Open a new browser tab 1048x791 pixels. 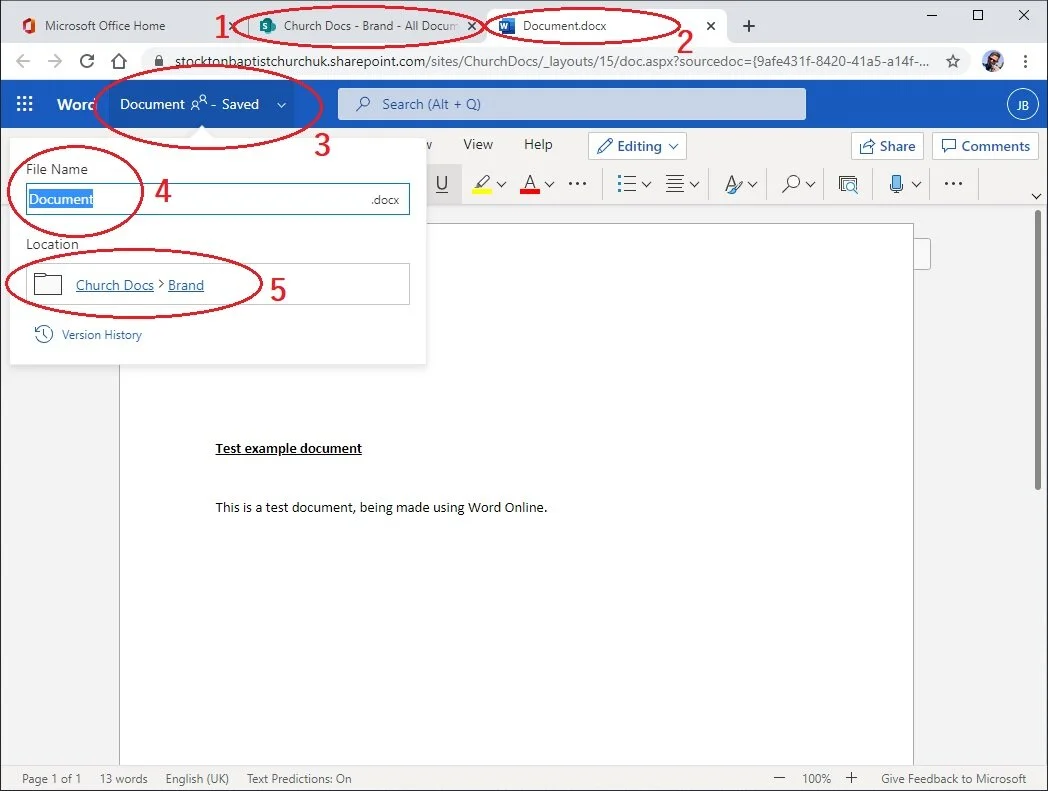749,26
